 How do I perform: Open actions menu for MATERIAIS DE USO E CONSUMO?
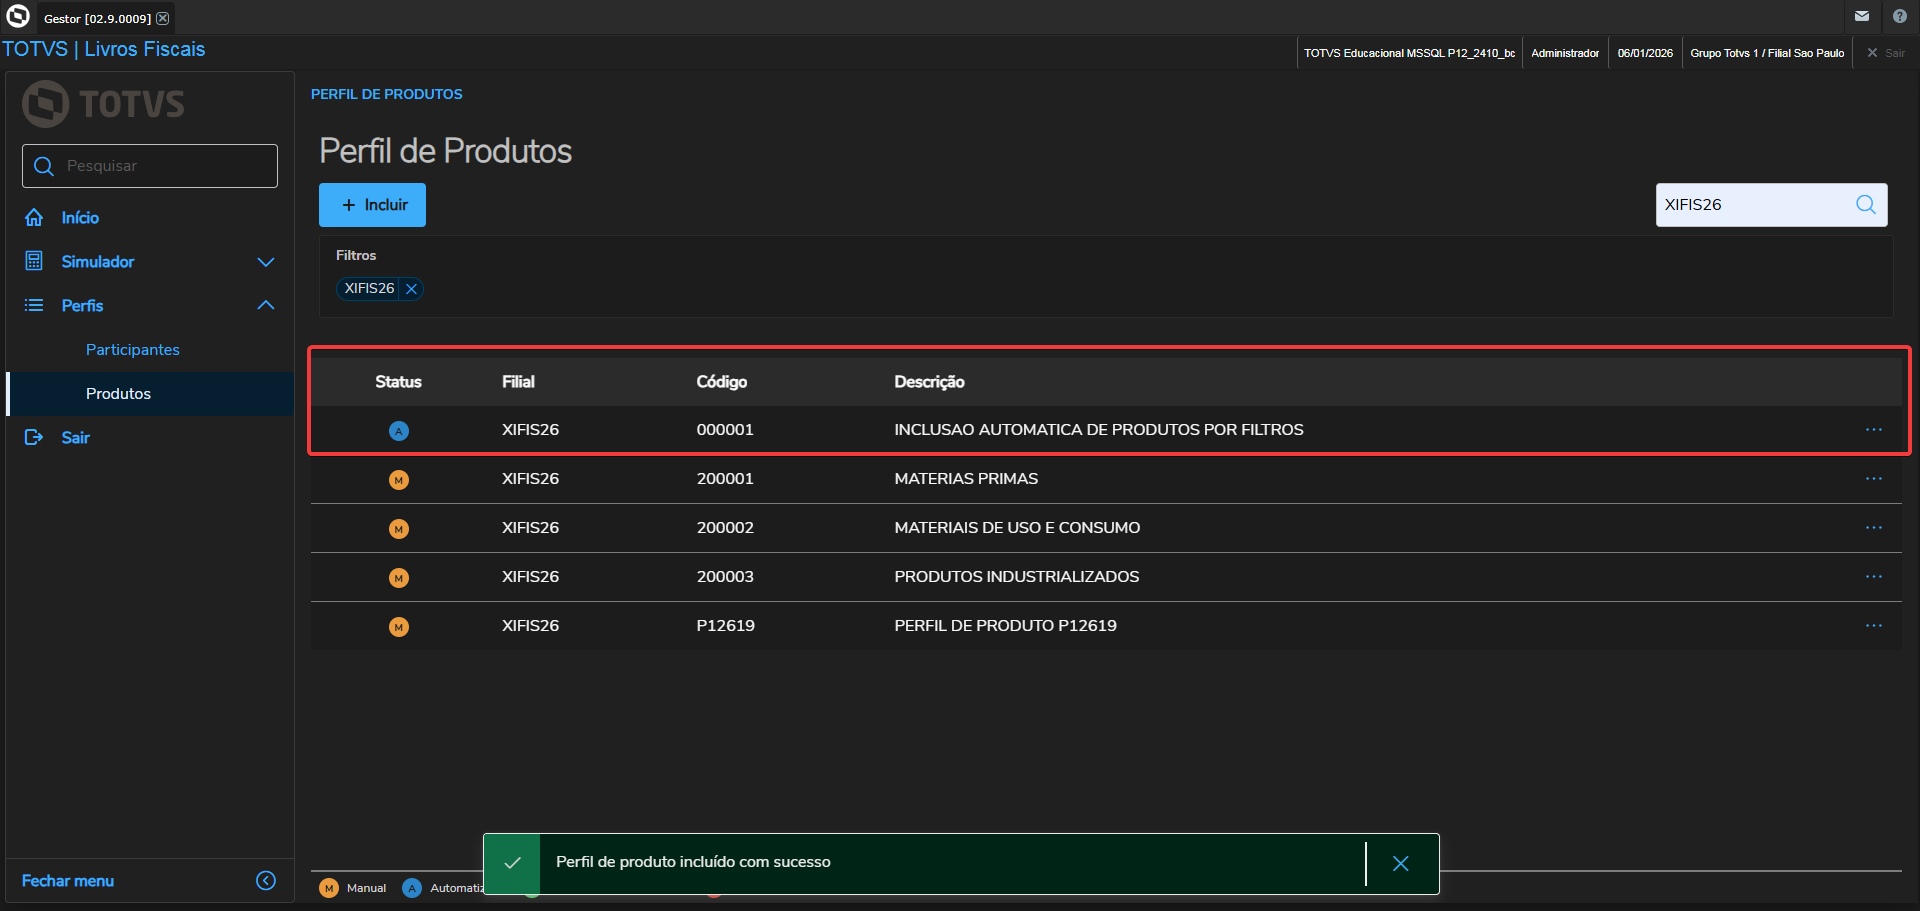1873,528
